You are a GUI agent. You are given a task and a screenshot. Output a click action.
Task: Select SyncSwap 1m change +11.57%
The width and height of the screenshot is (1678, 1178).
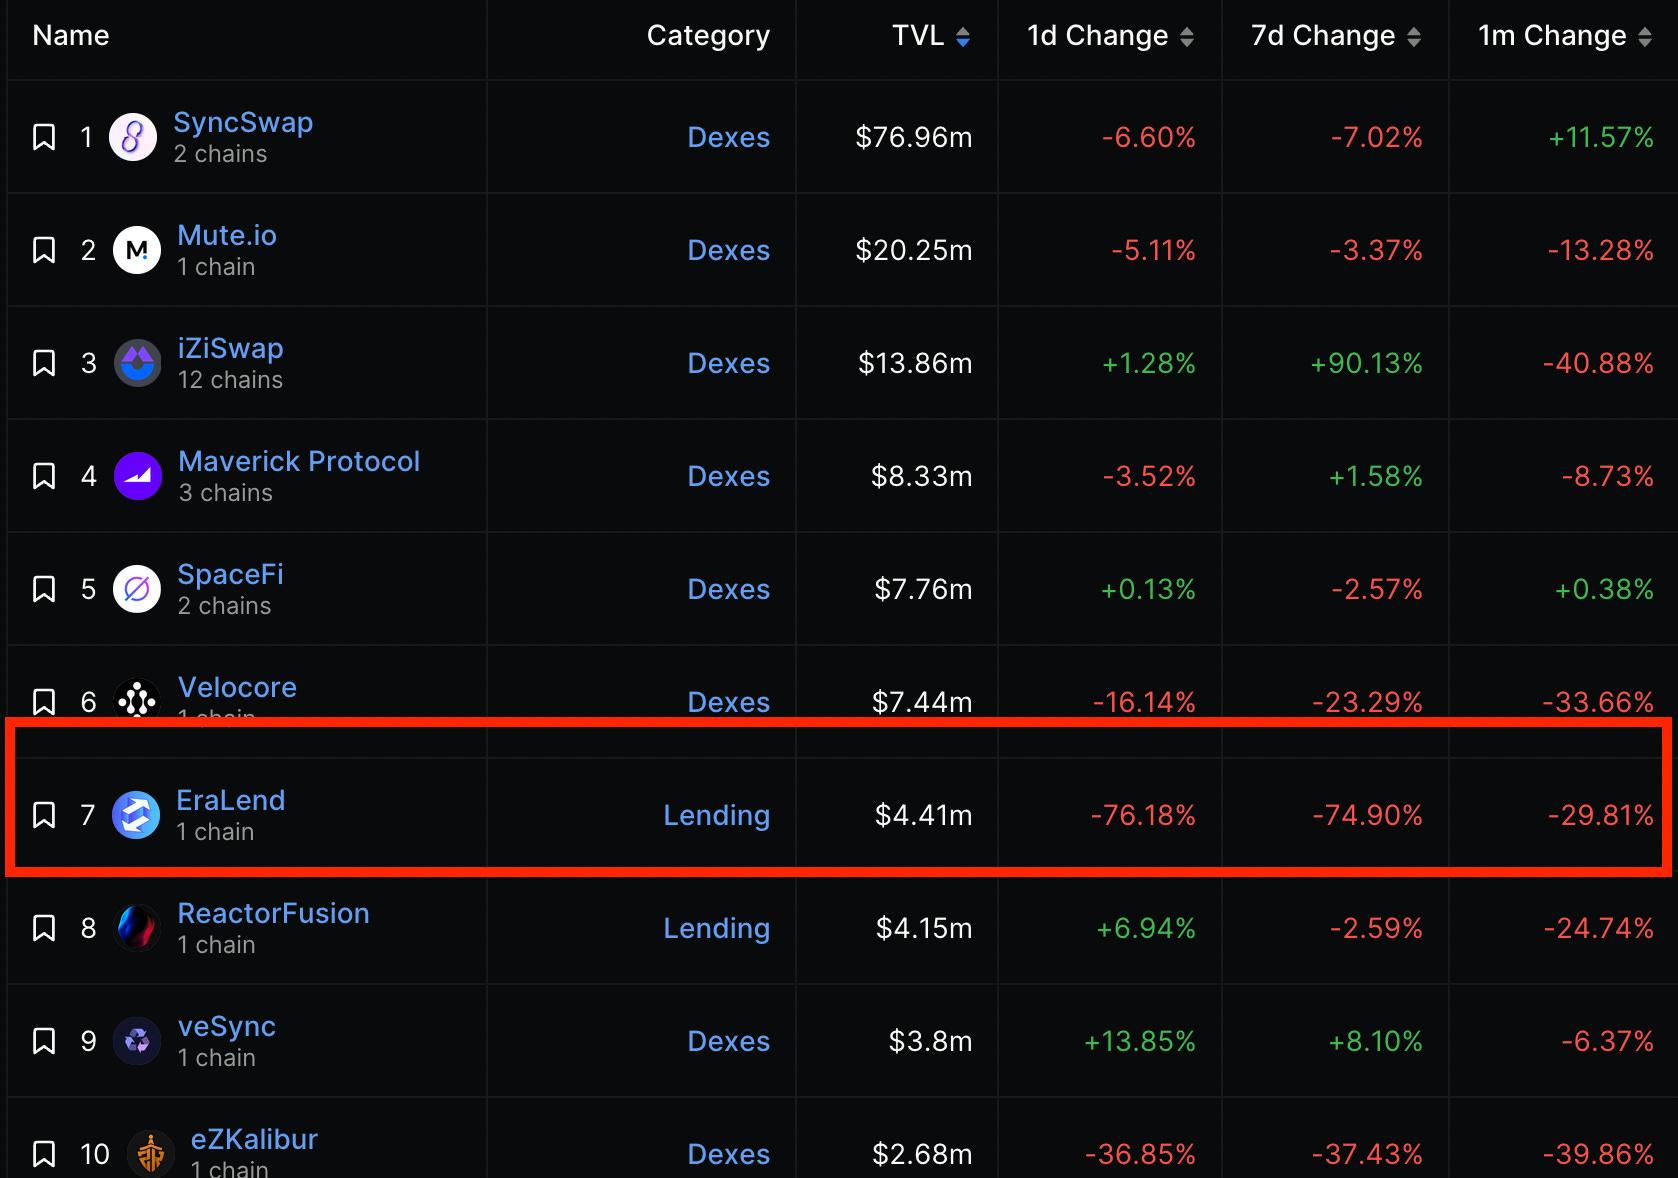[1600, 137]
